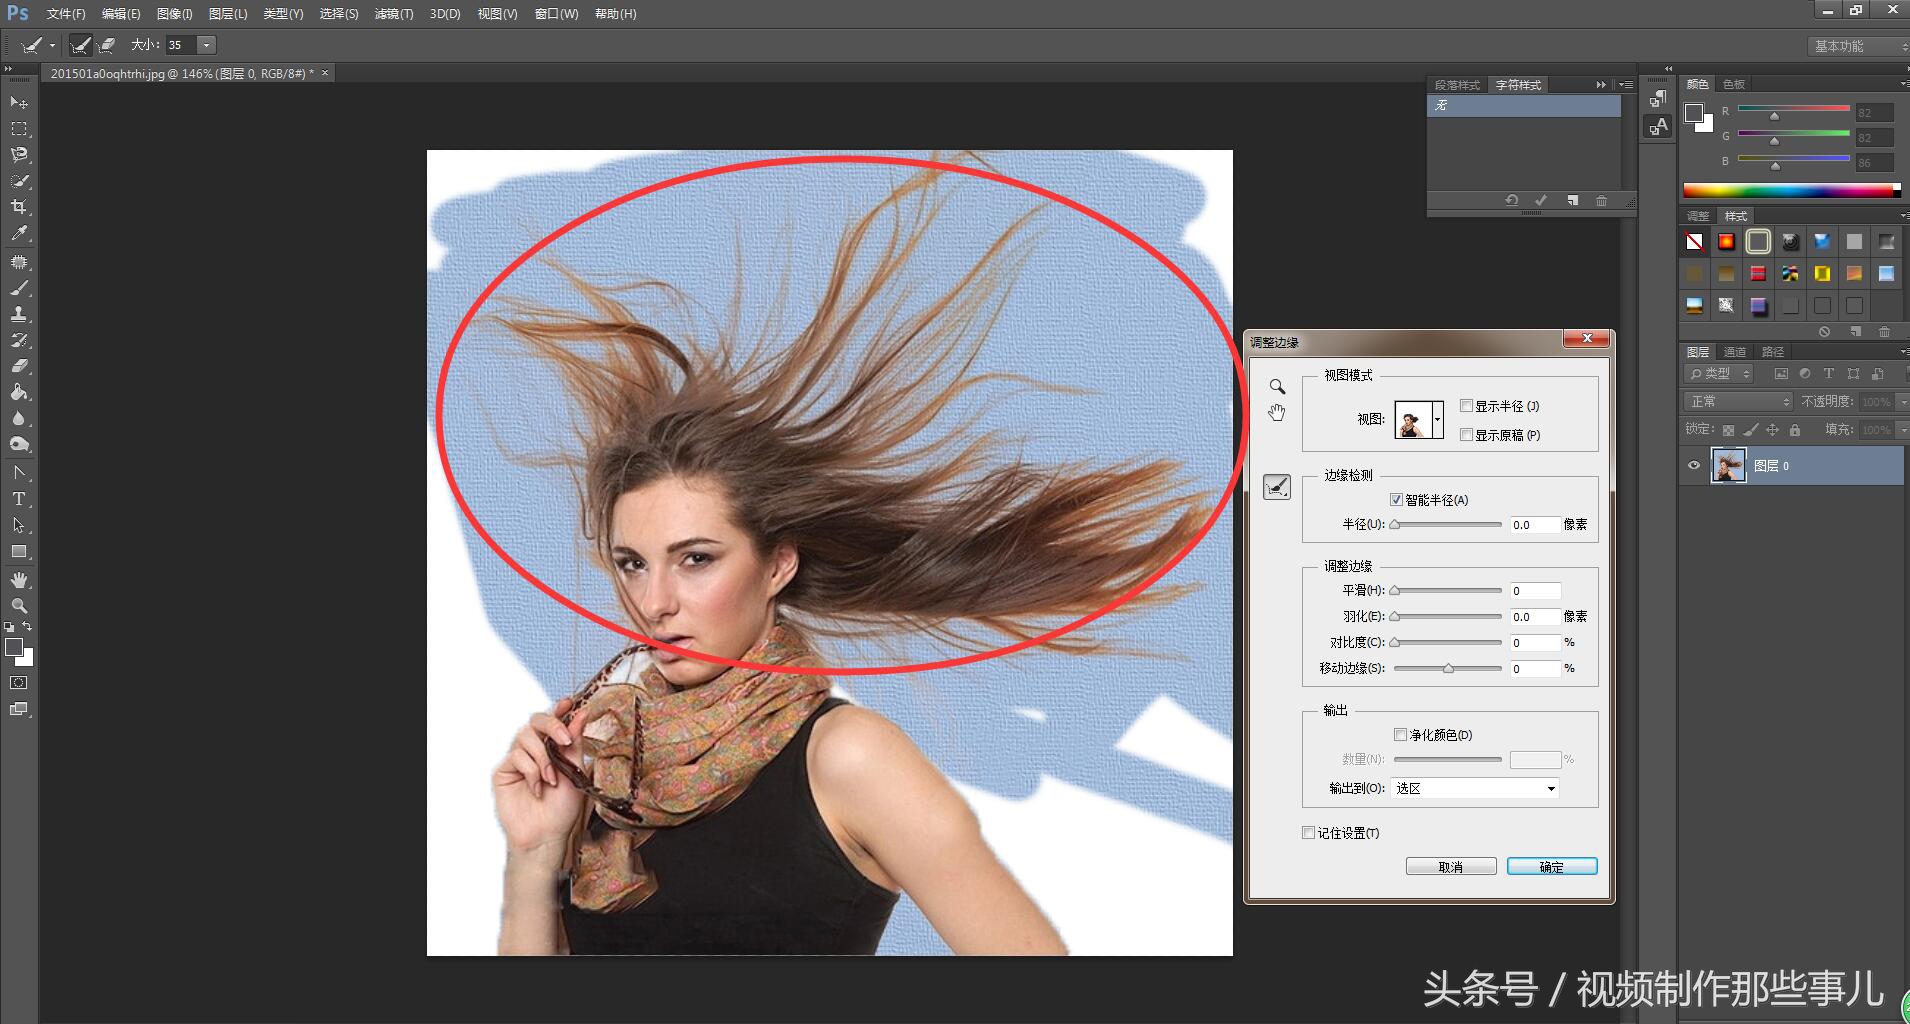This screenshot has width=1910, height=1024.
Task: Select the Crop tool in the toolbar
Action: (x=19, y=207)
